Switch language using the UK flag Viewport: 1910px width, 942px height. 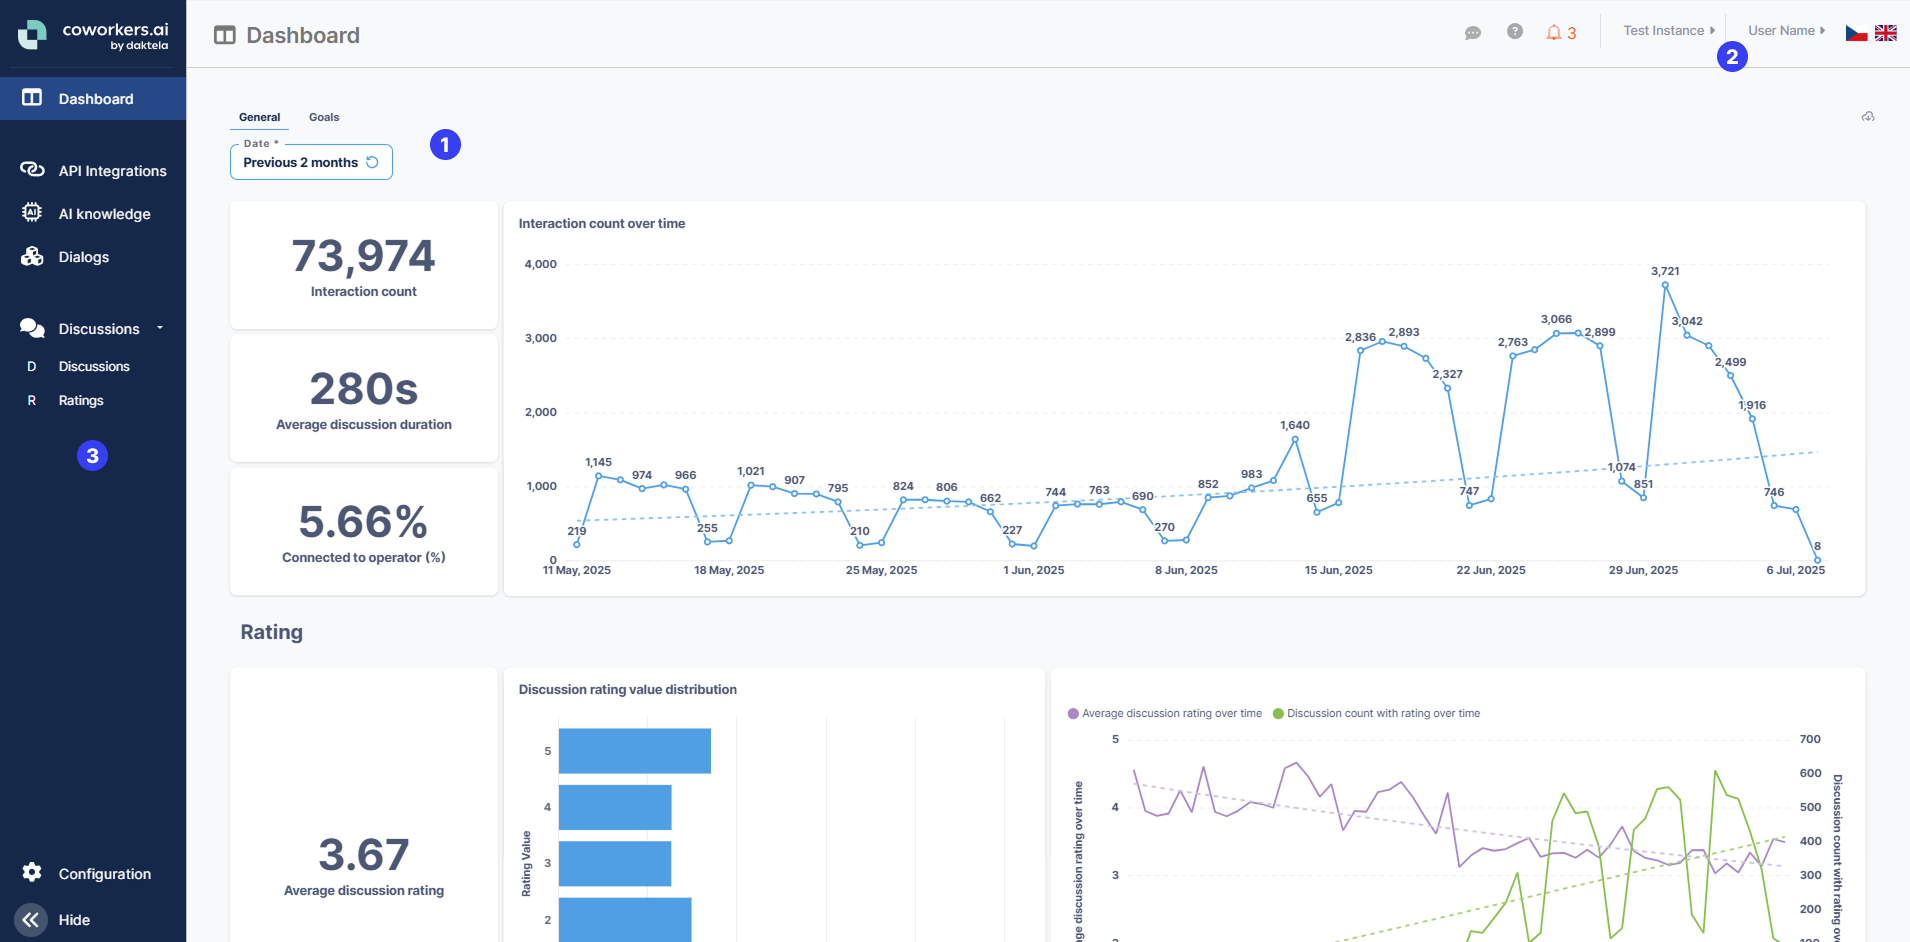1886,32
